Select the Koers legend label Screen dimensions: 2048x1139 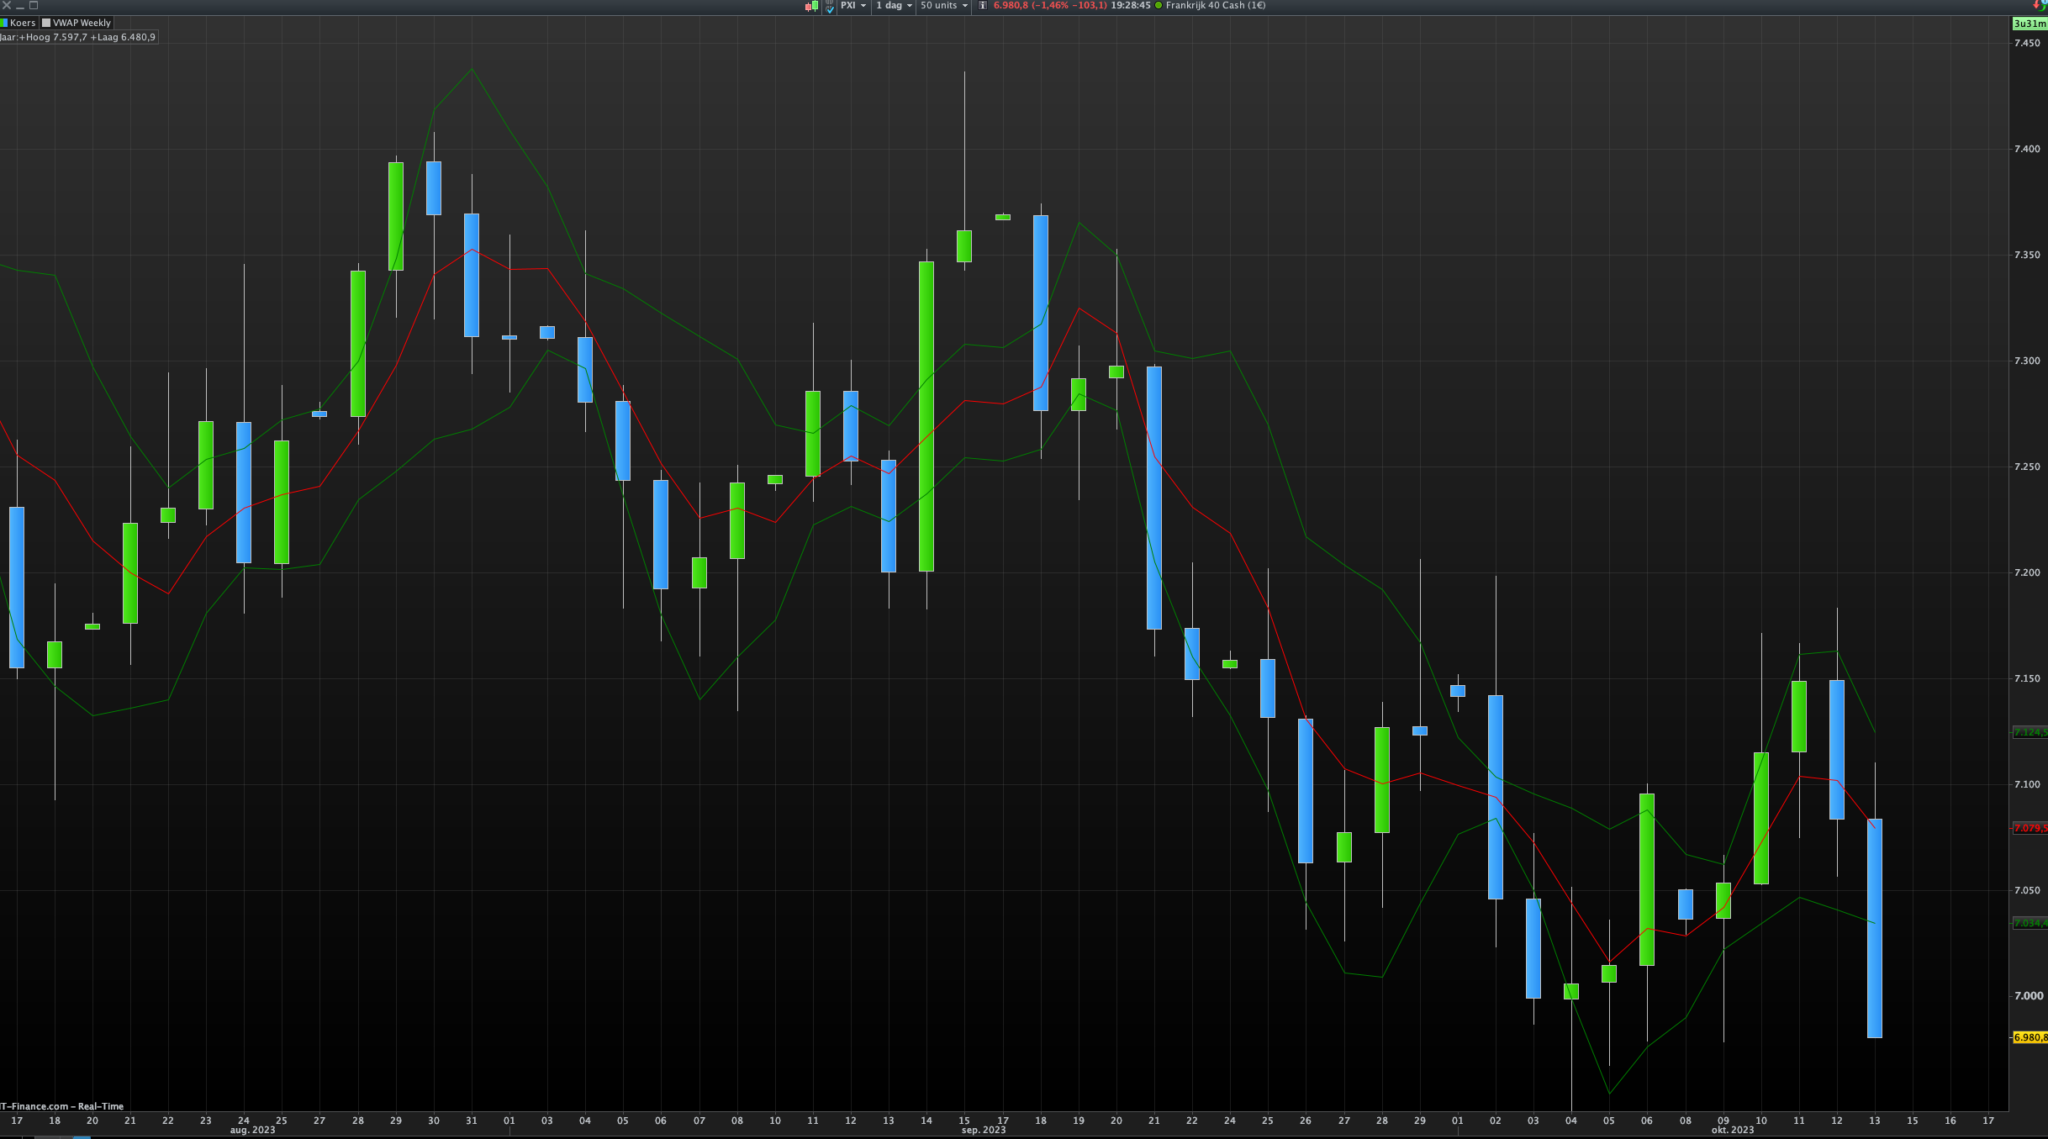pos(22,23)
